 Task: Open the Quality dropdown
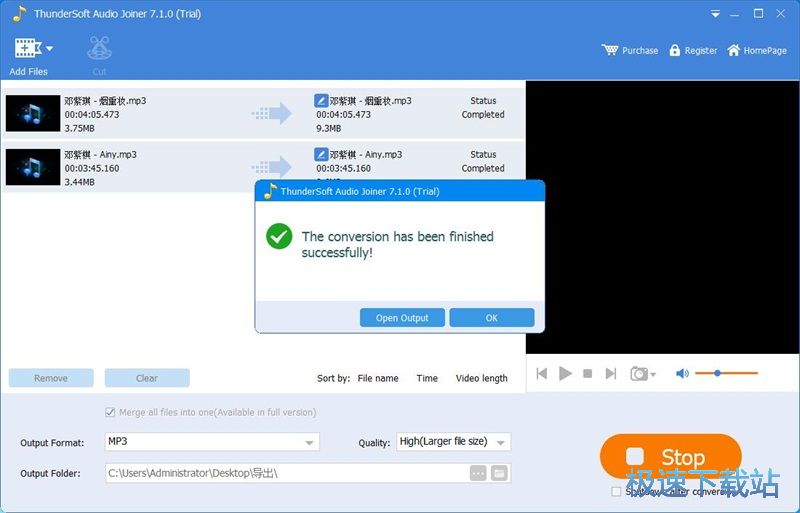(453, 442)
